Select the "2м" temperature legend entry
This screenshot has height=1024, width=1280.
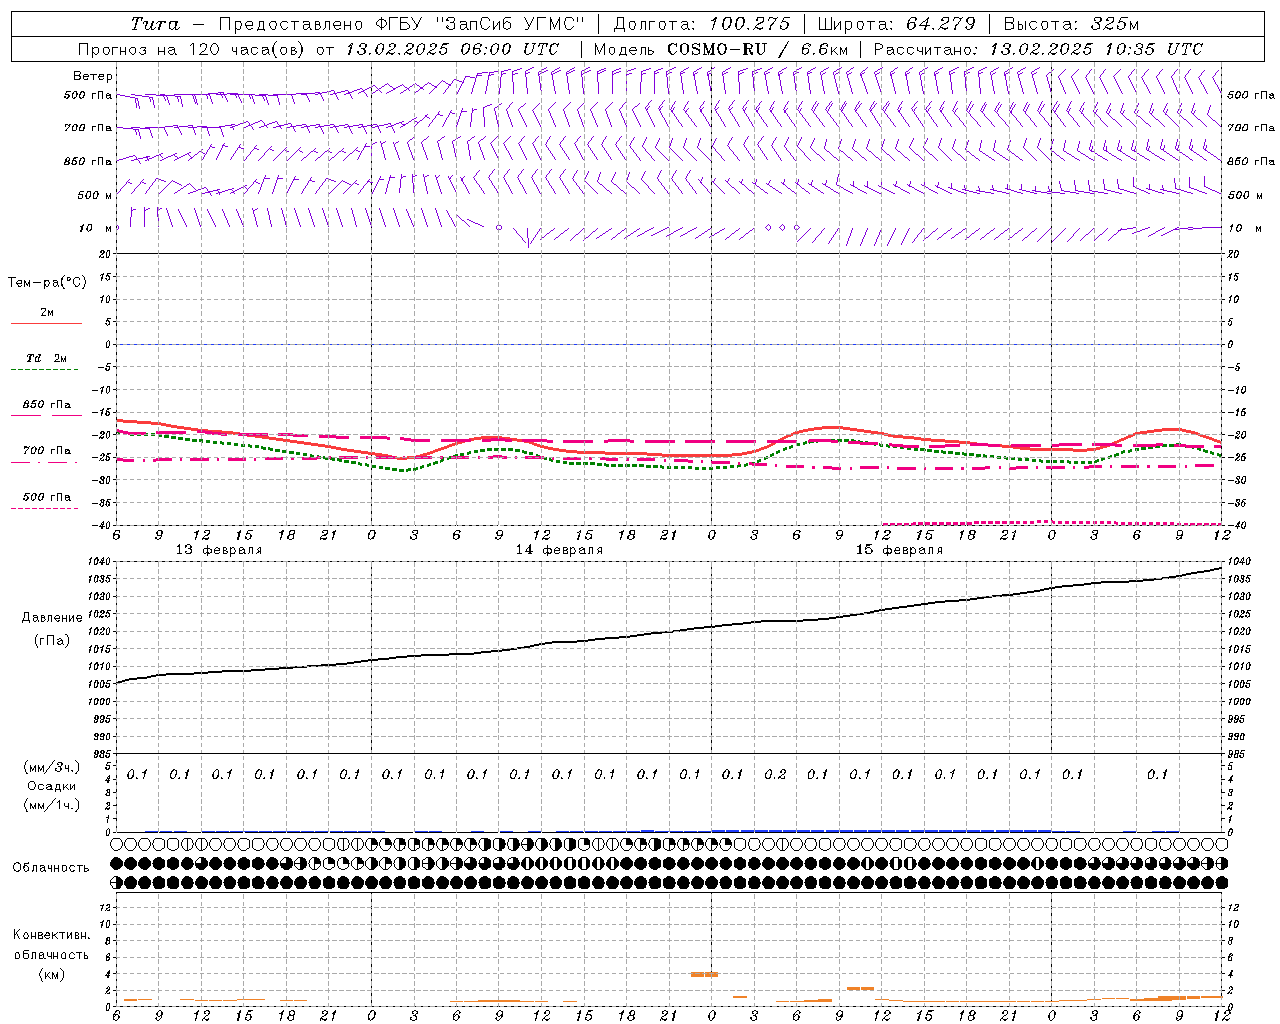47,313
